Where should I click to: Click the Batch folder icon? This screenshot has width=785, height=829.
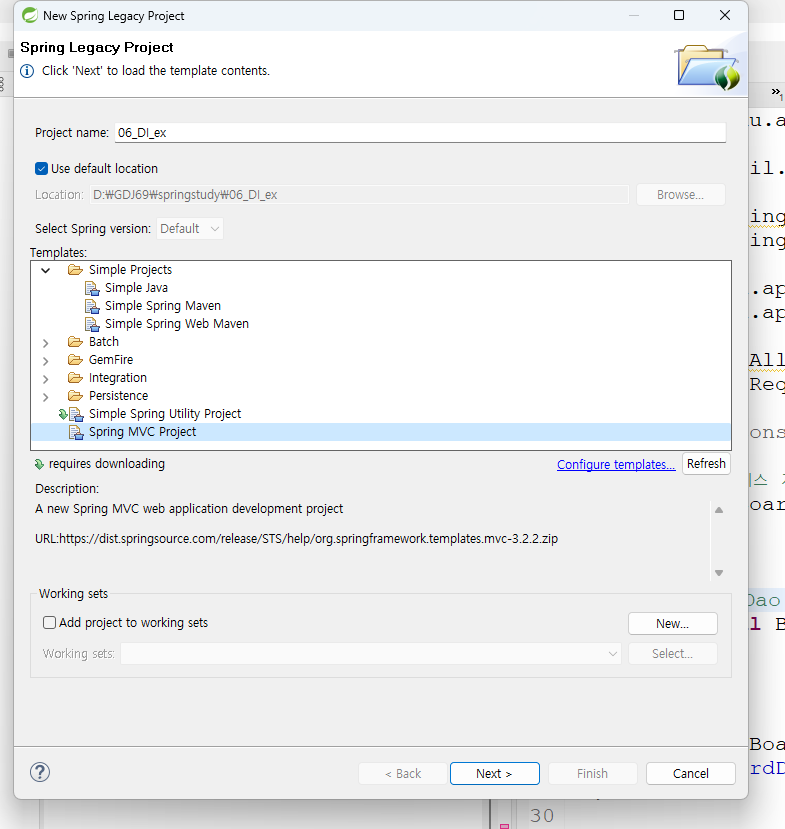tap(76, 342)
